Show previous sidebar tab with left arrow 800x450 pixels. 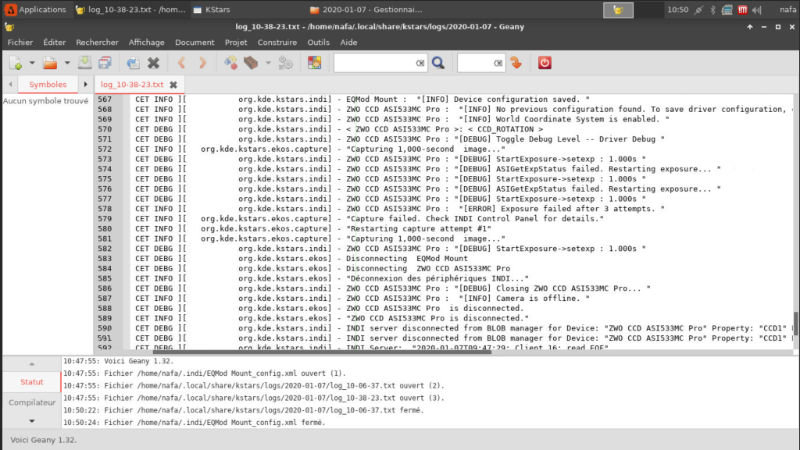[x=10, y=84]
